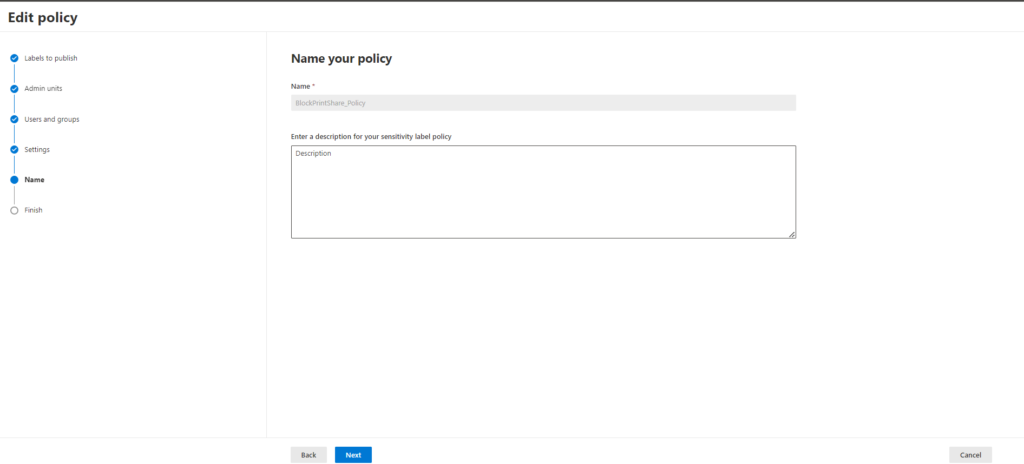This screenshot has width=1024, height=464.
Task: Click the BlockPrintShare_Policy name field
Action: [543, 103]
